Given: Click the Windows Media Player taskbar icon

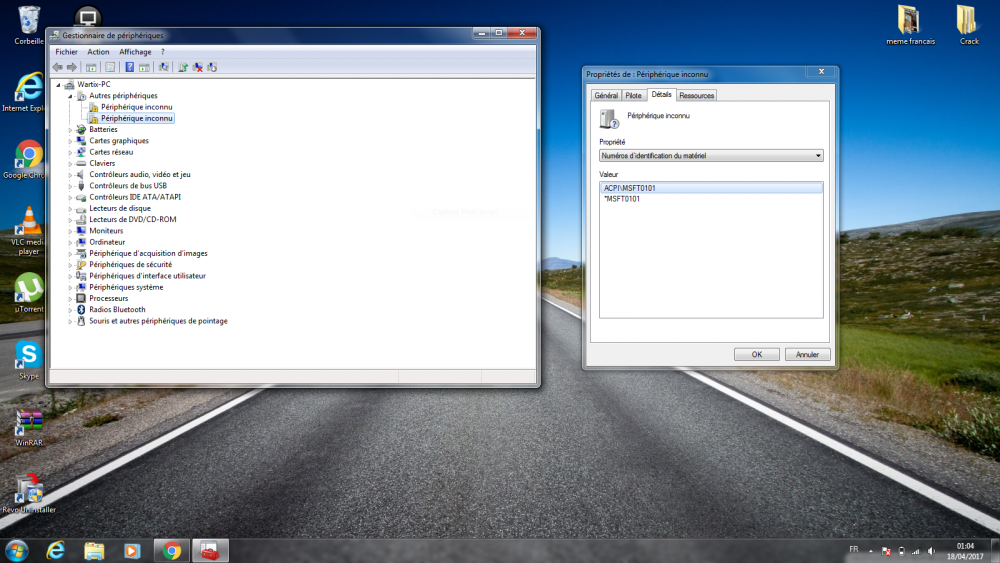Looking at the screenshot, I should pos(132,550).
